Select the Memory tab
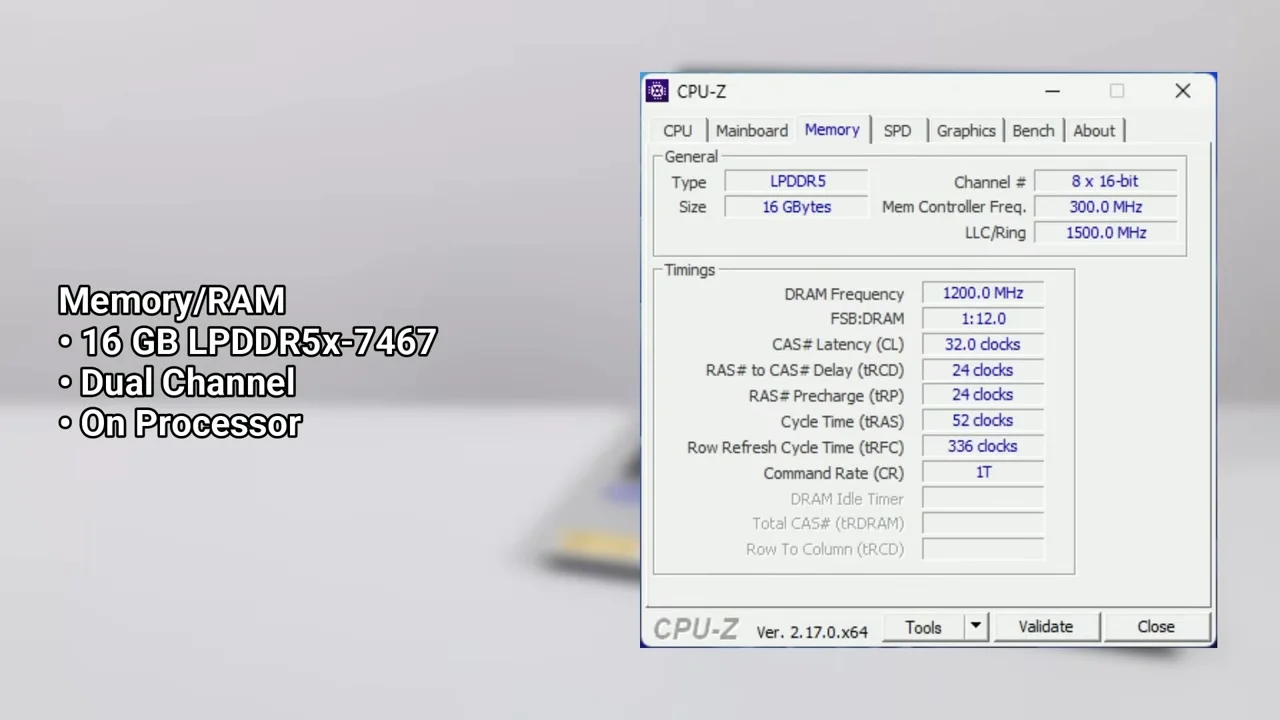 [832, 130]
